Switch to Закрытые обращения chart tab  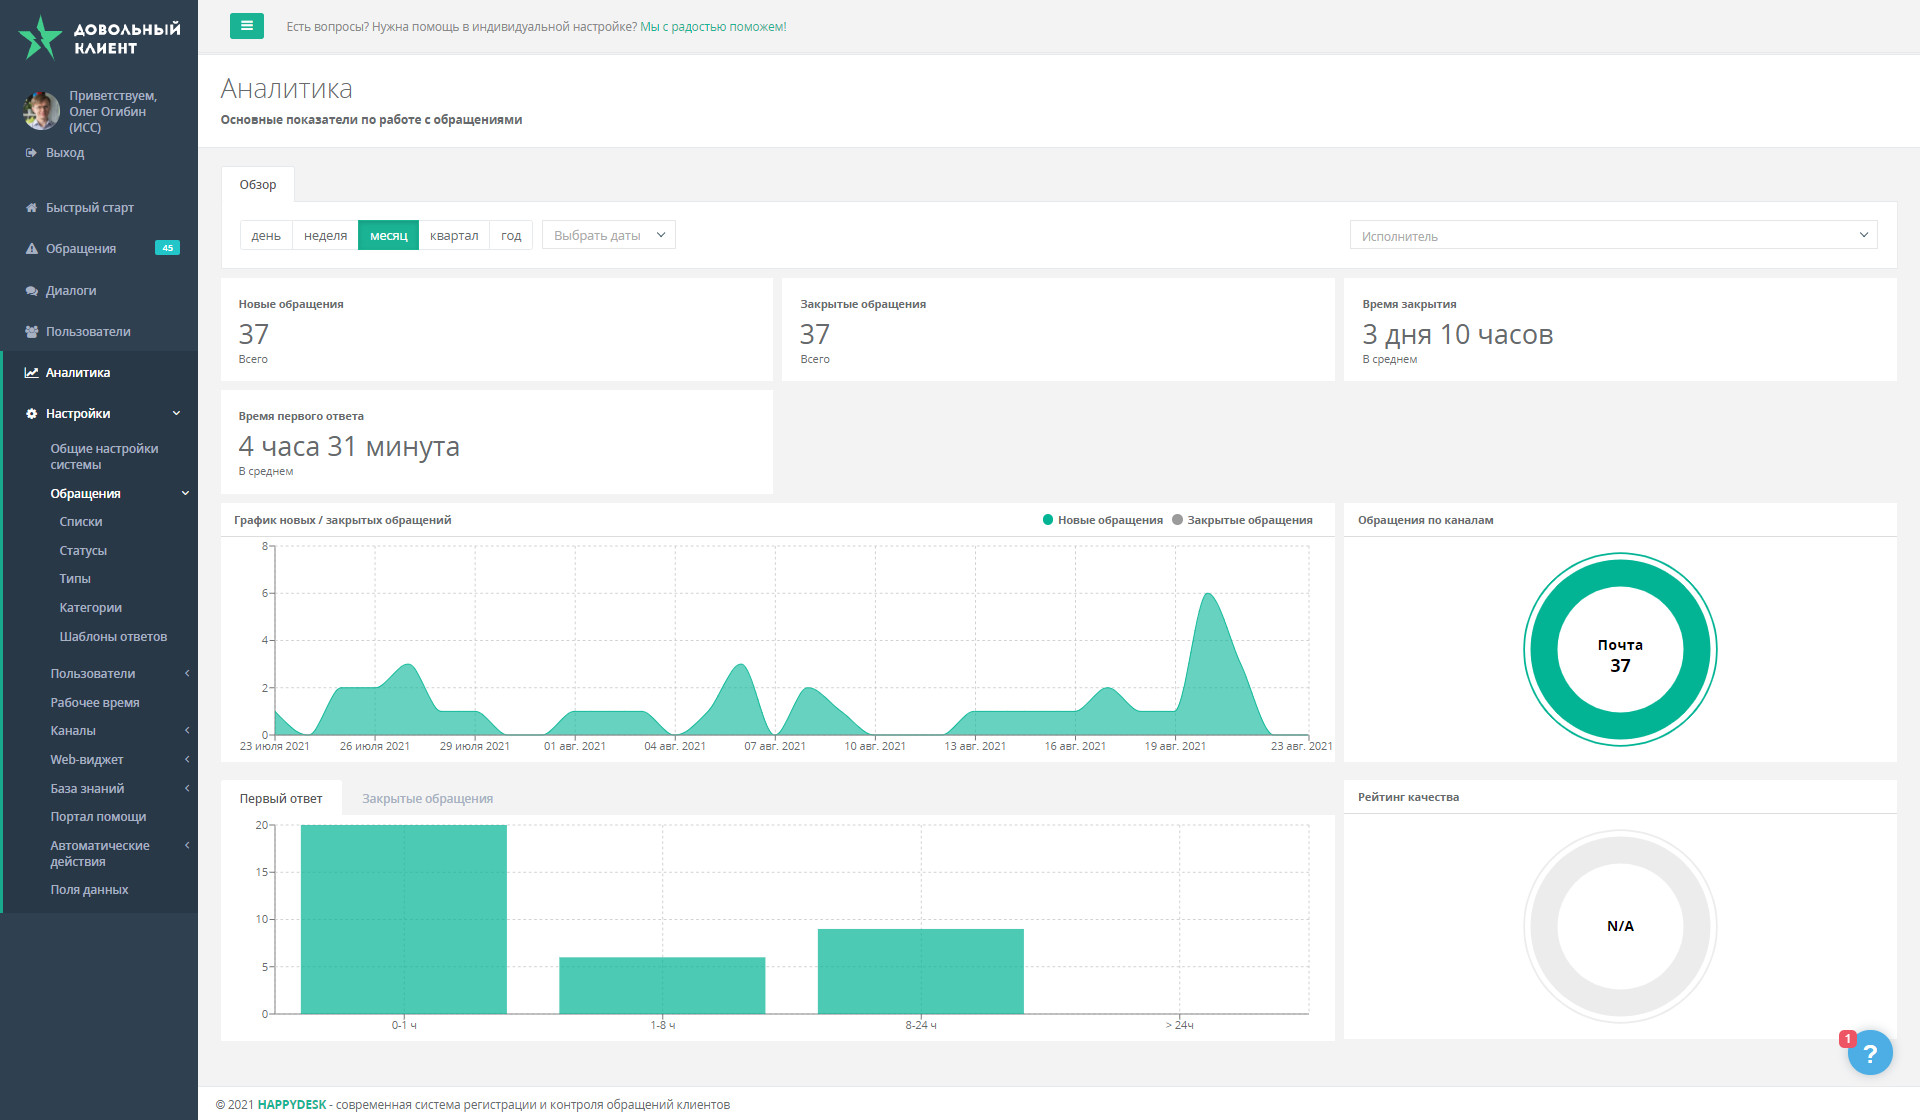coord(427,799)
